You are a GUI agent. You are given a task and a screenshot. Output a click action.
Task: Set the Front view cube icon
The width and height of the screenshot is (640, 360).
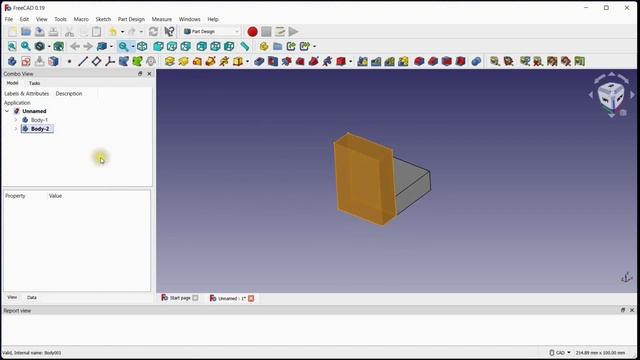click(x=158, y=46)
